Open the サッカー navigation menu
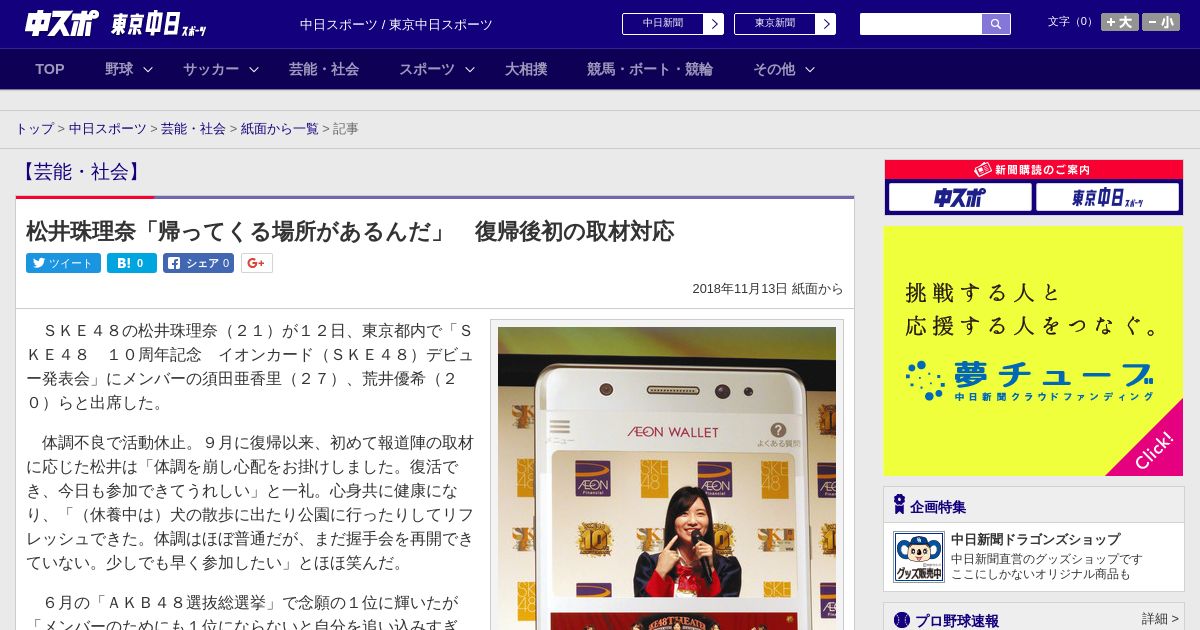1200x630 pixels. point(211,69)
